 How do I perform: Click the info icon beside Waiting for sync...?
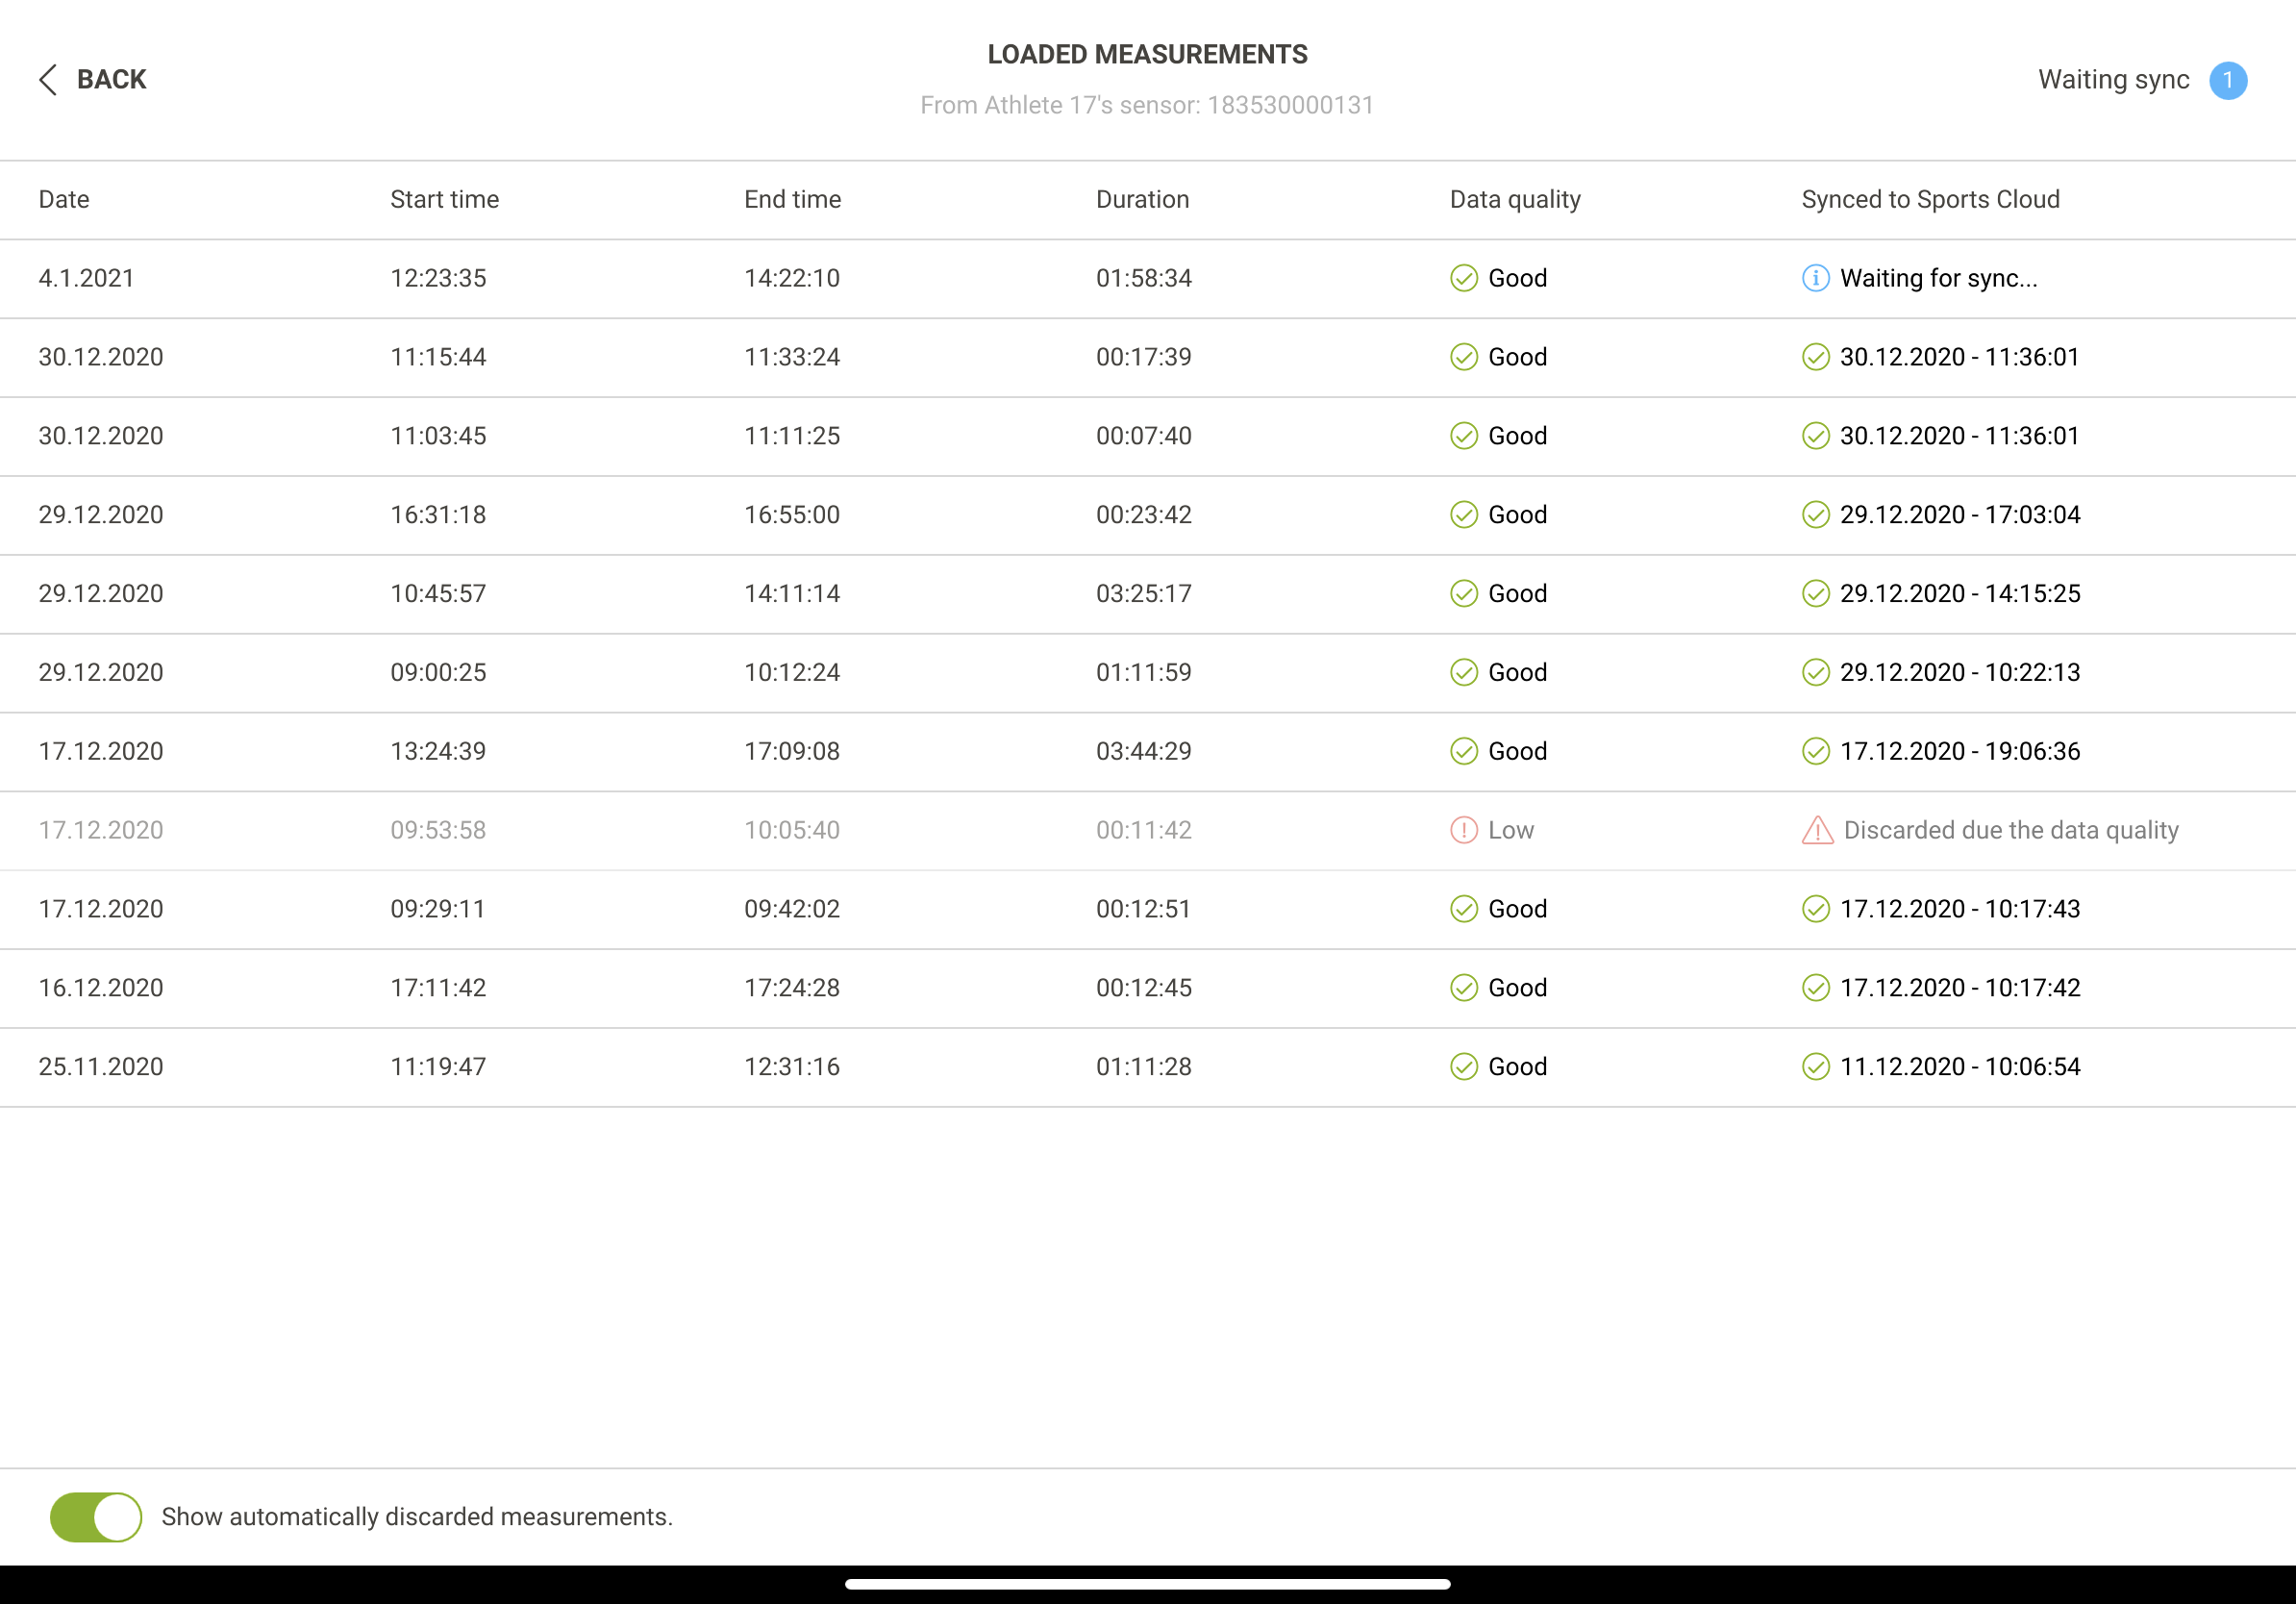click(1815, 278)
